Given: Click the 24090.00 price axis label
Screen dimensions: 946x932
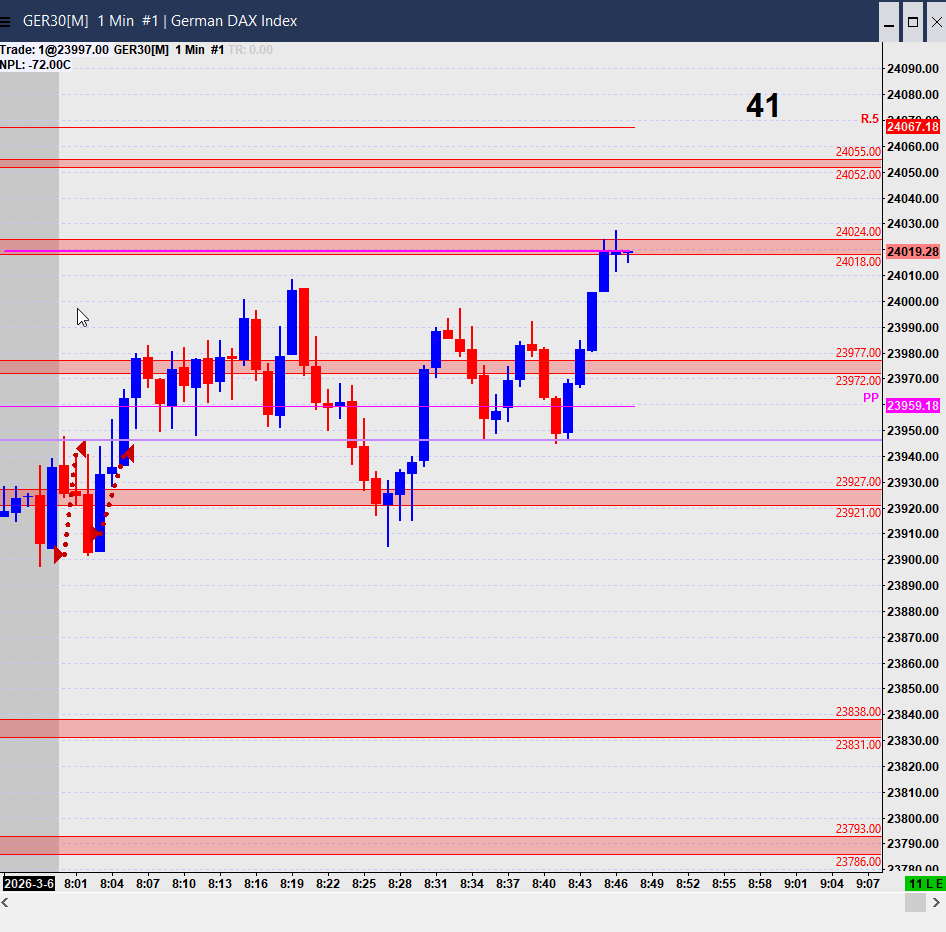Looking at the screenshot, I should (913, 69).
